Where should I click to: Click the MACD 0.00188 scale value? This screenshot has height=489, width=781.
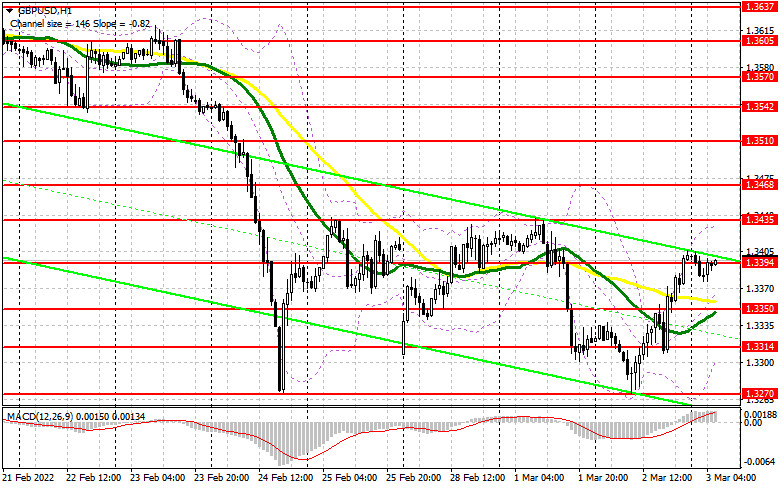pyautogui.click(x=759, y=414)
